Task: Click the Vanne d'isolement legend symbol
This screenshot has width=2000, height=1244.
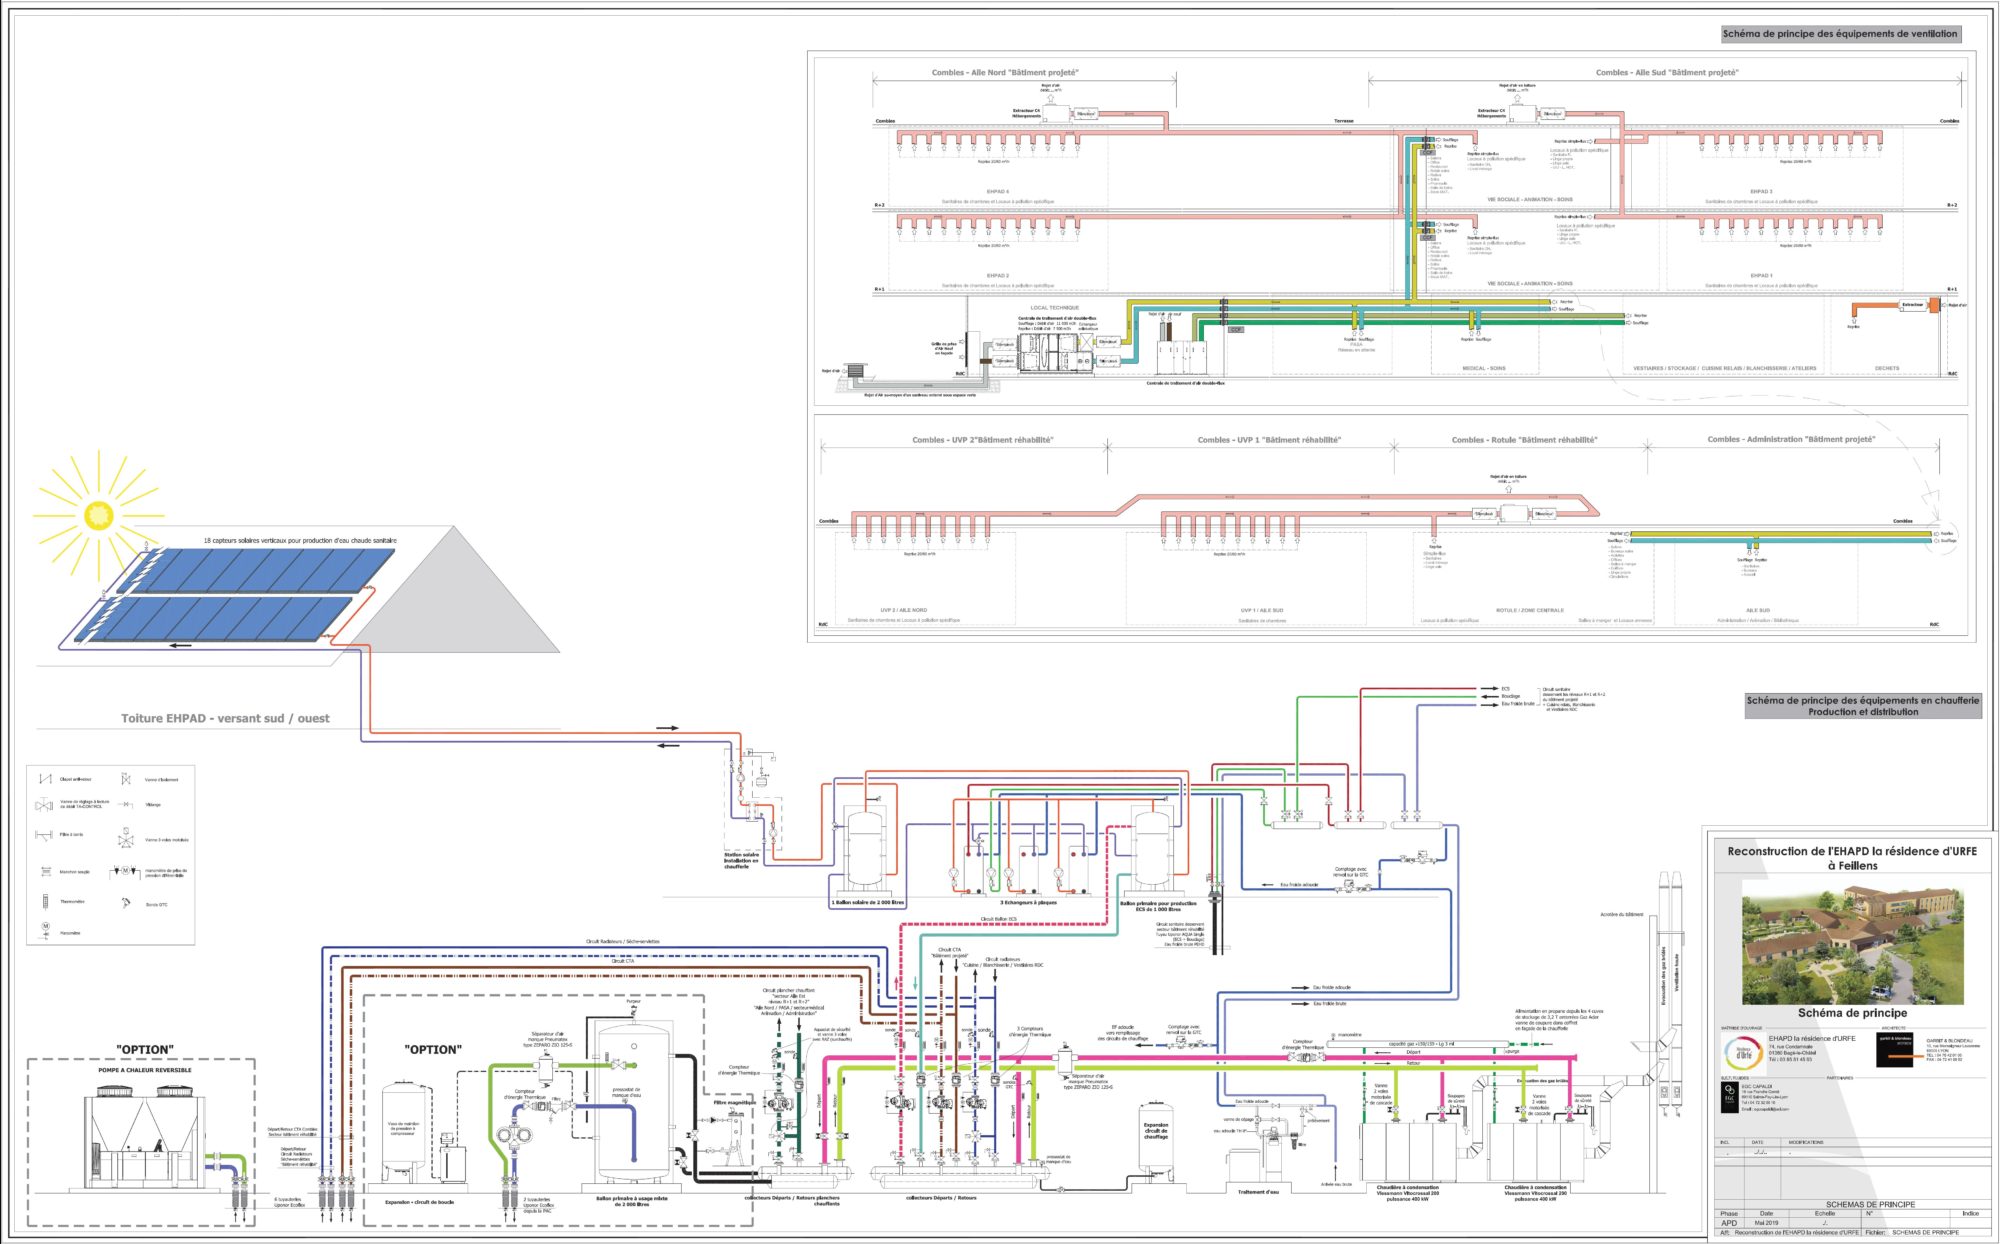Action: (x=126, y=779)
